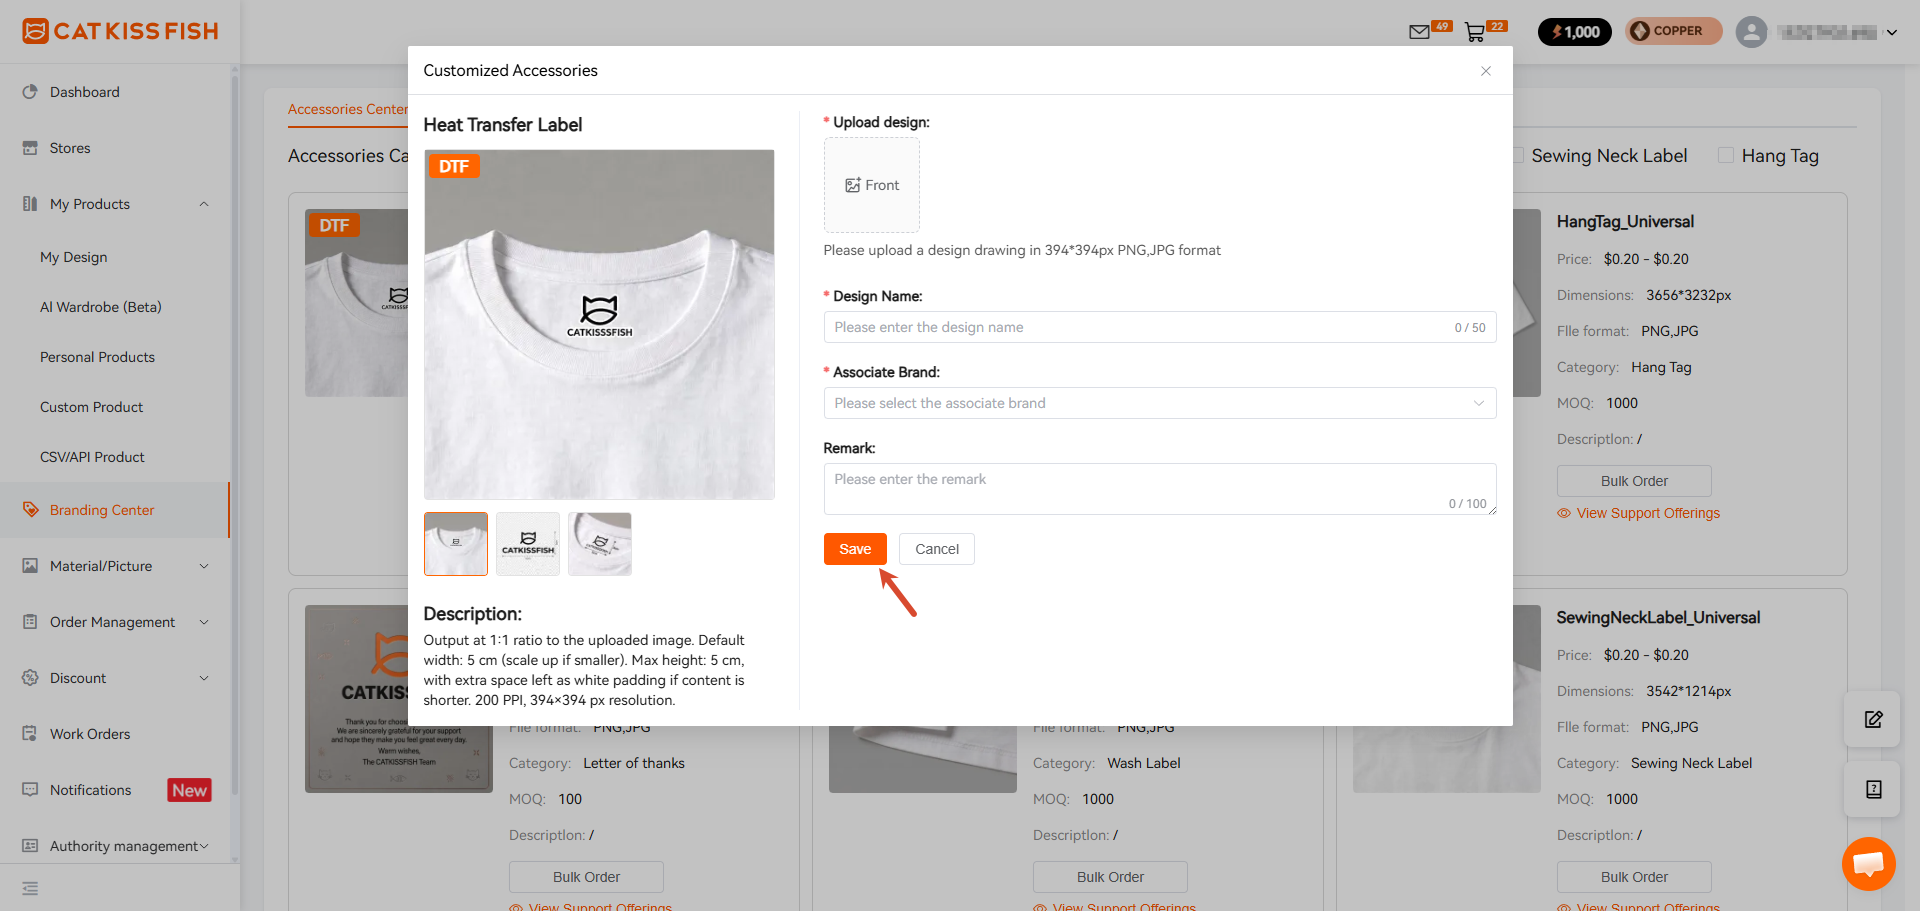Image resolution: width=1920 pixels, height=911 pixels.
Task: Open the orange chat support bubble
Action: click(1868, 863)
